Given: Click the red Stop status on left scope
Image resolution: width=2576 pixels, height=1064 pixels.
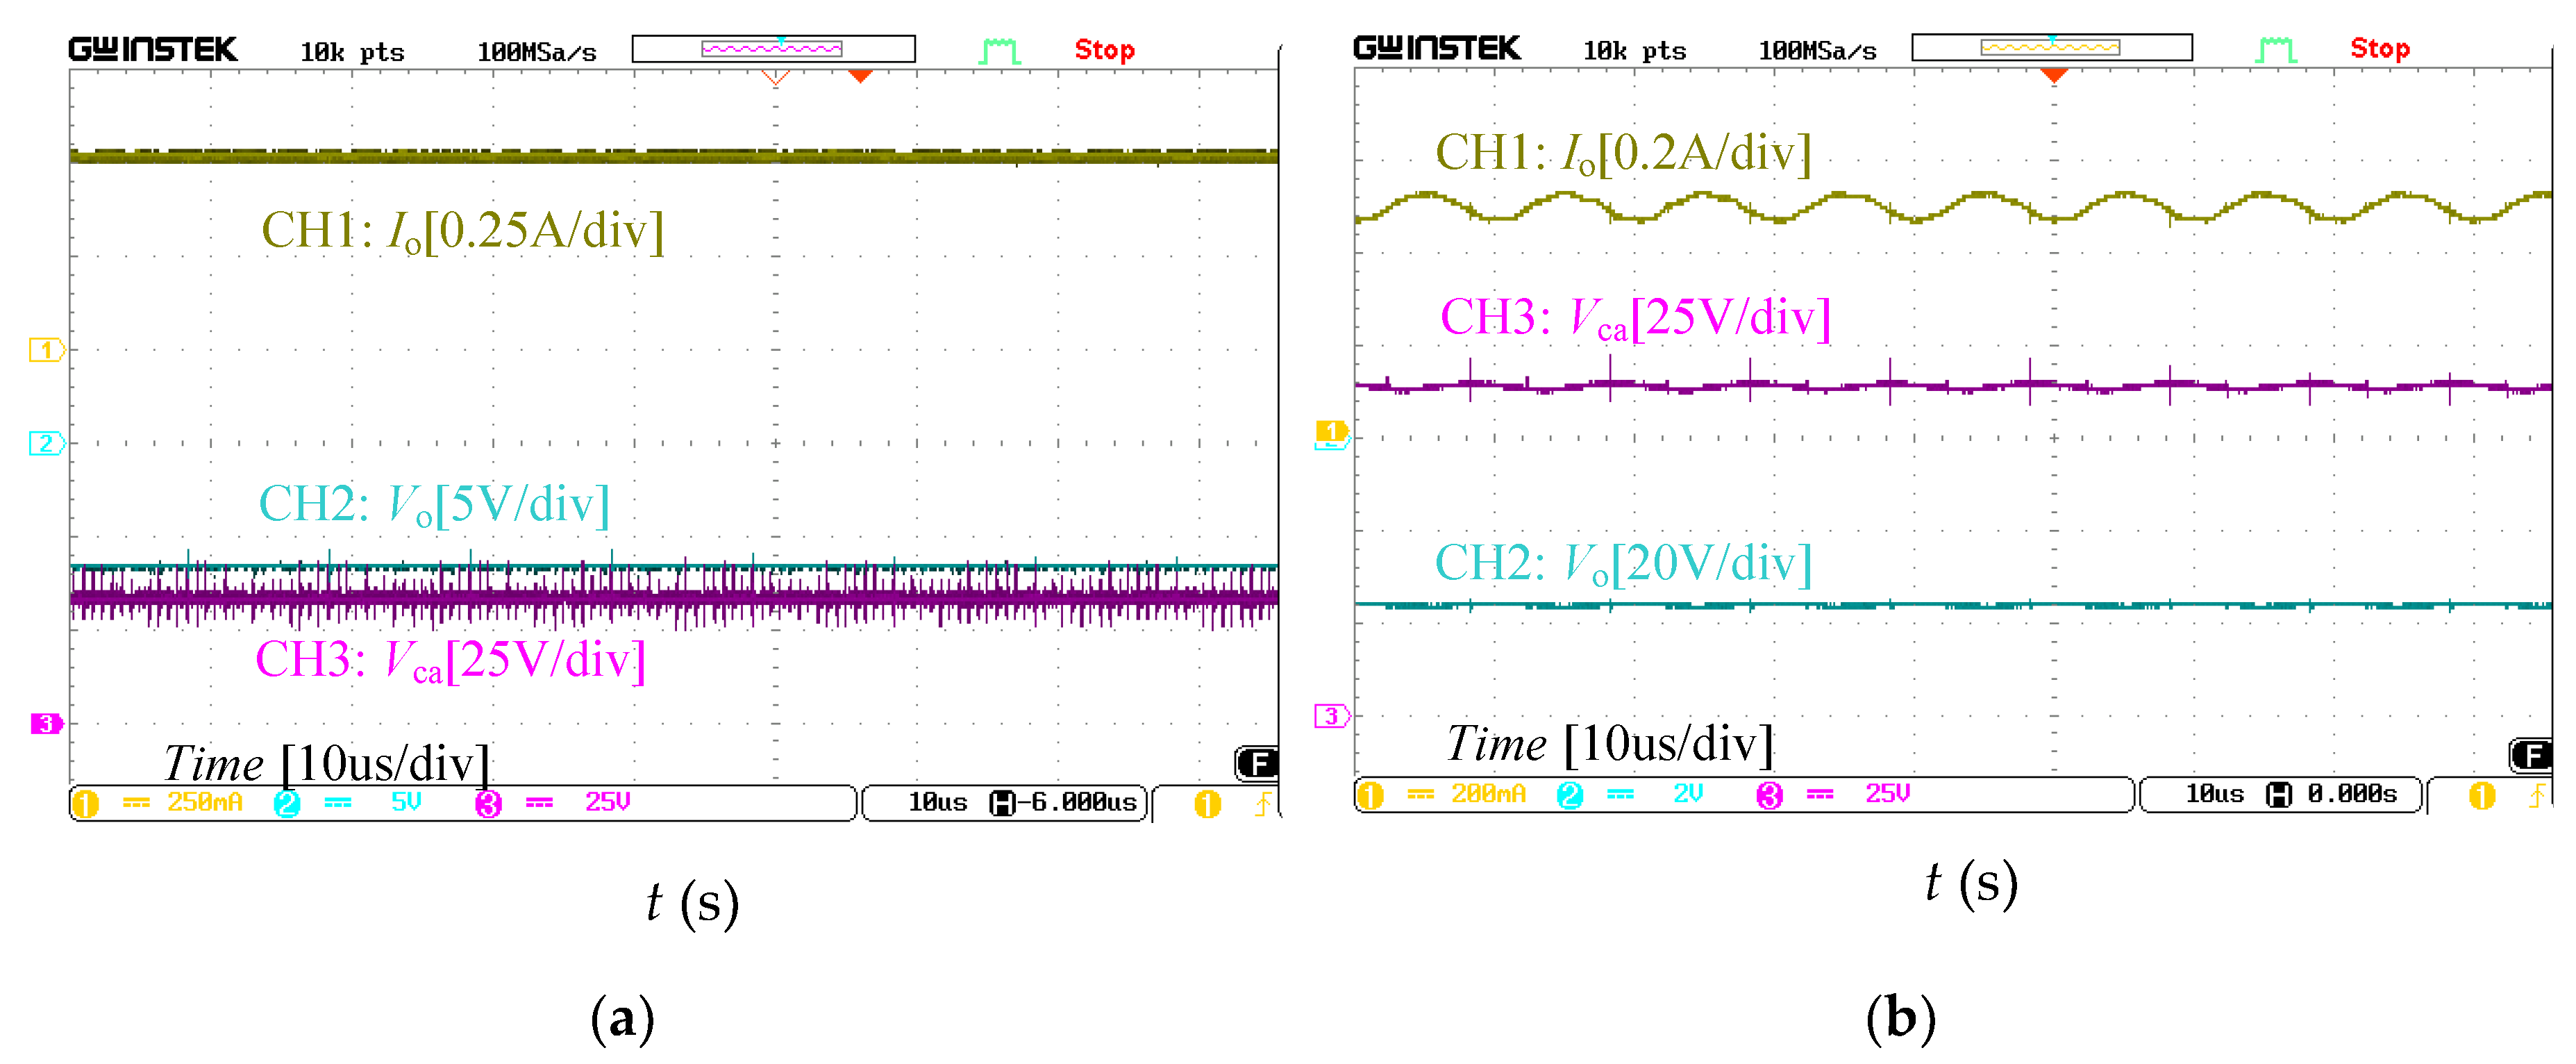Looking at the screenshot, I should (1104, 50).
